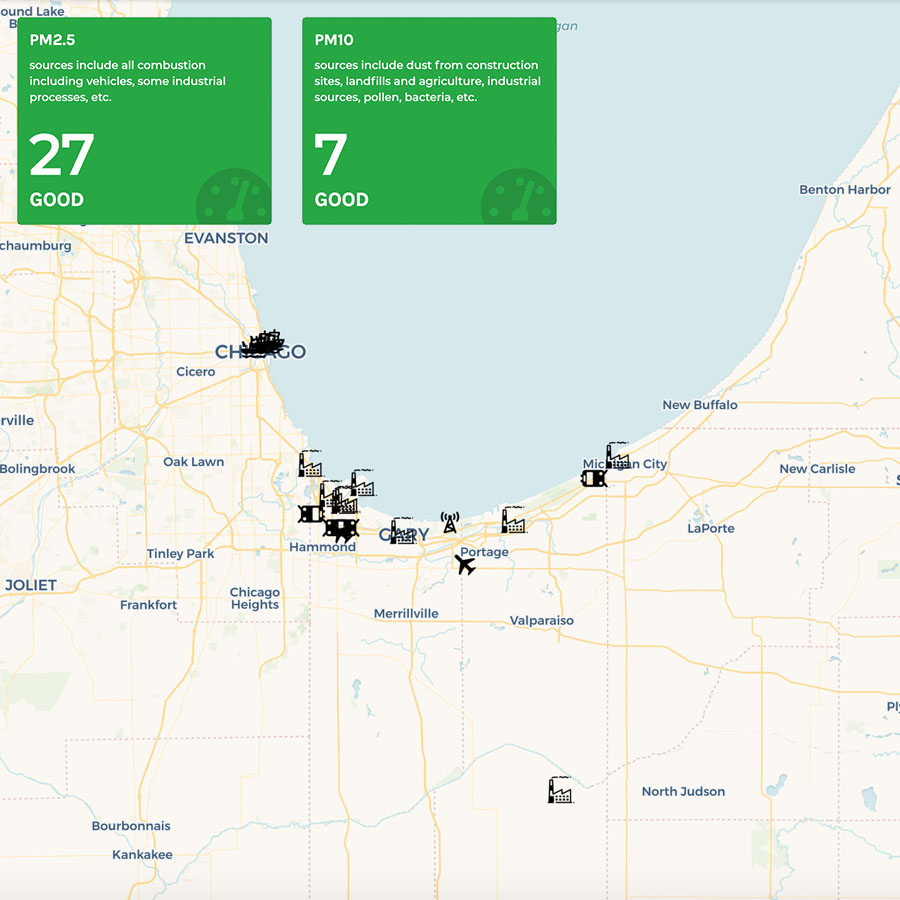Screen dimensions: 900x900
Task: Select the airplane icon near Portage
Action: tap(465, 564)
